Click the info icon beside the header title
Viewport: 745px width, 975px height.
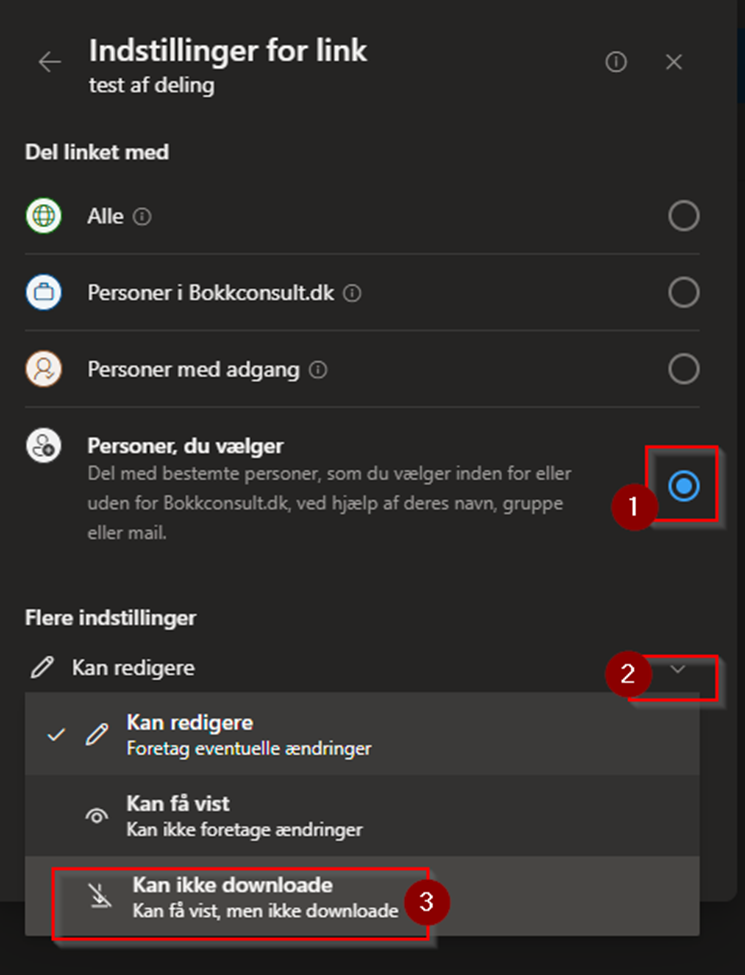pos(616,62)
